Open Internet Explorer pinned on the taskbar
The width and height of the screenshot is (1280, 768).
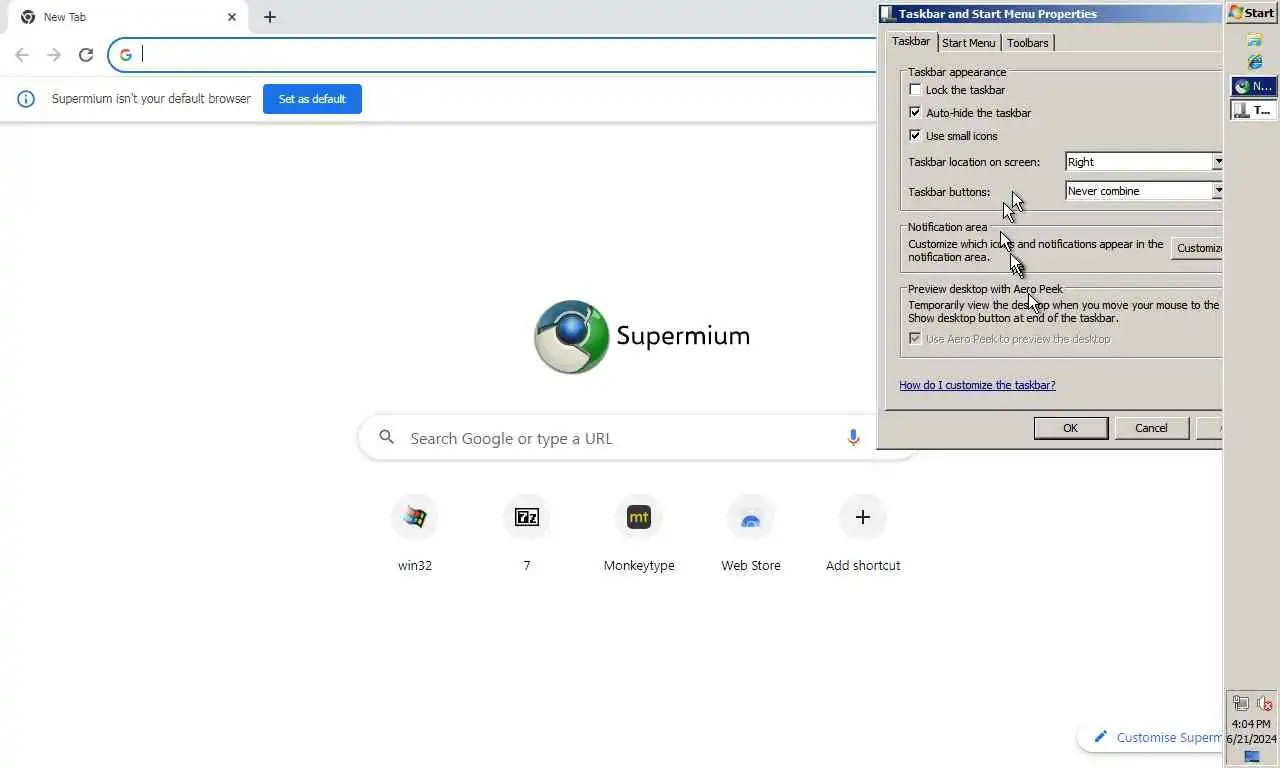pyautogui.click(x=1254, y=63)
